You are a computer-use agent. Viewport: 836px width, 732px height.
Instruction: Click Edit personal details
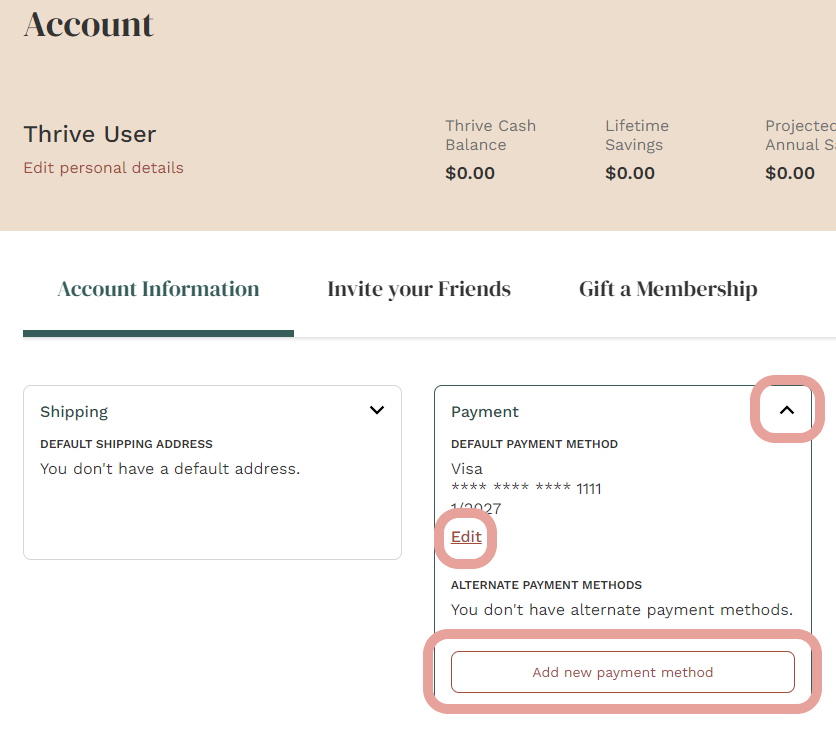103,167
